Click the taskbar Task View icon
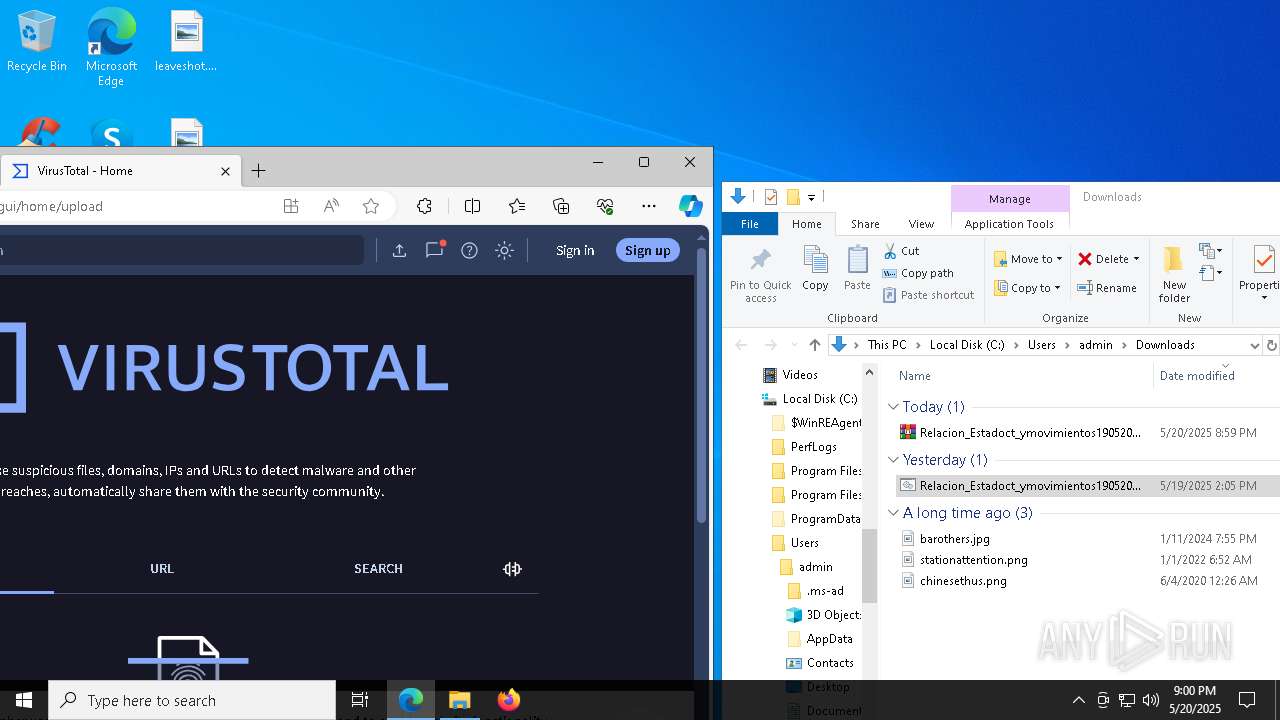Screen dimensions: 1280x720 click(360, 700)
